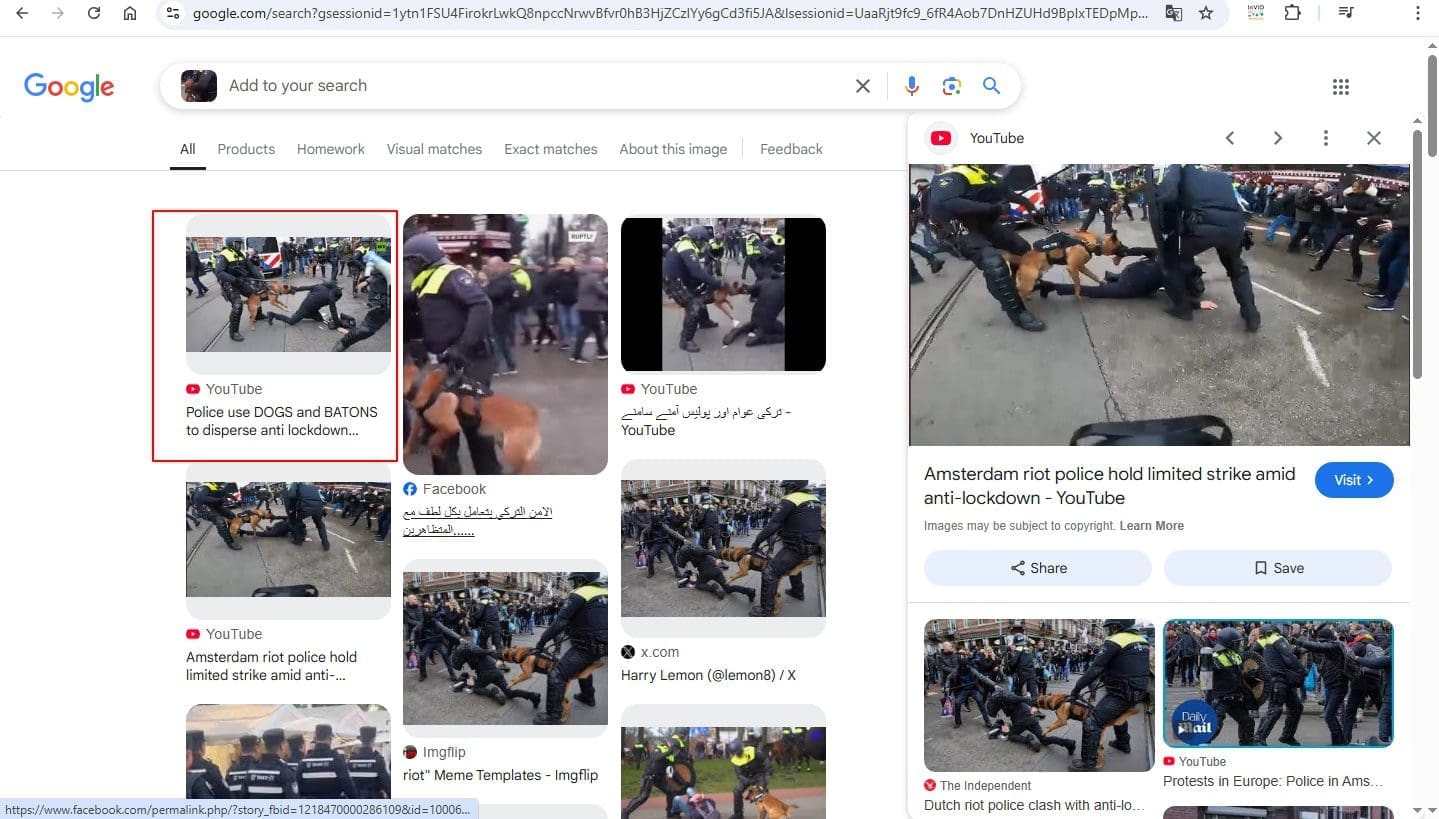This screenshot has height=819, width=1439.
Task: Open more options in preview panel
Action: pyautogui.click(x=1325, y=138)
